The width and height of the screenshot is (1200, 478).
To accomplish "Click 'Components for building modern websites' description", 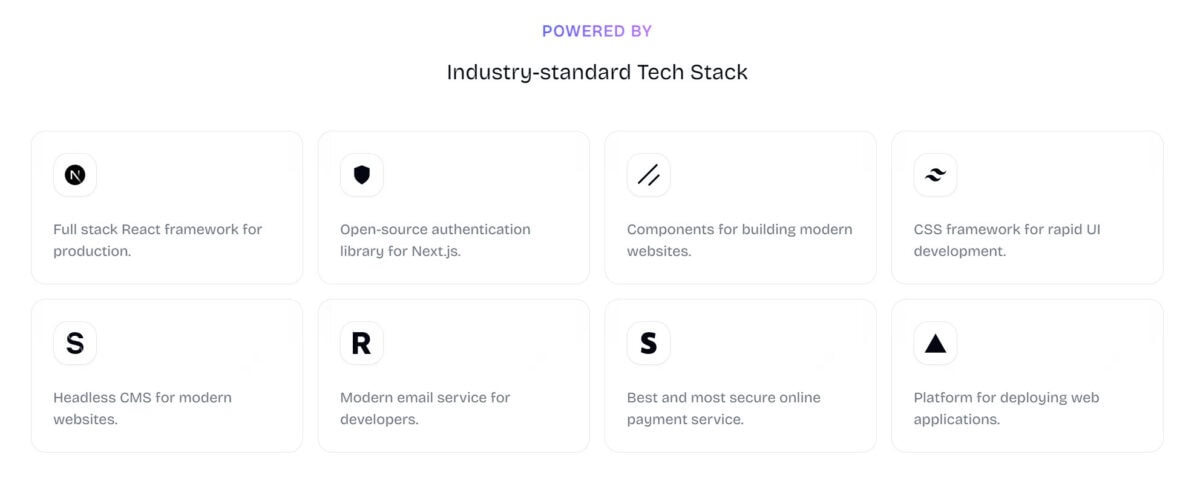I will (x=739, y=240).
